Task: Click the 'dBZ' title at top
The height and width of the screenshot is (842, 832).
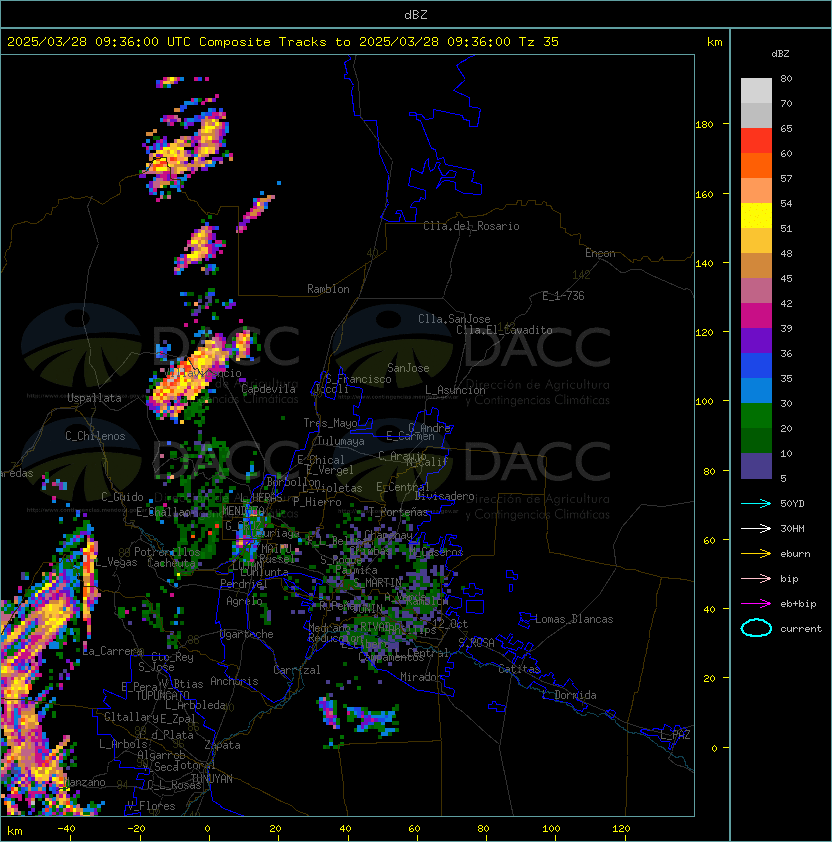Action: (416, 14)
